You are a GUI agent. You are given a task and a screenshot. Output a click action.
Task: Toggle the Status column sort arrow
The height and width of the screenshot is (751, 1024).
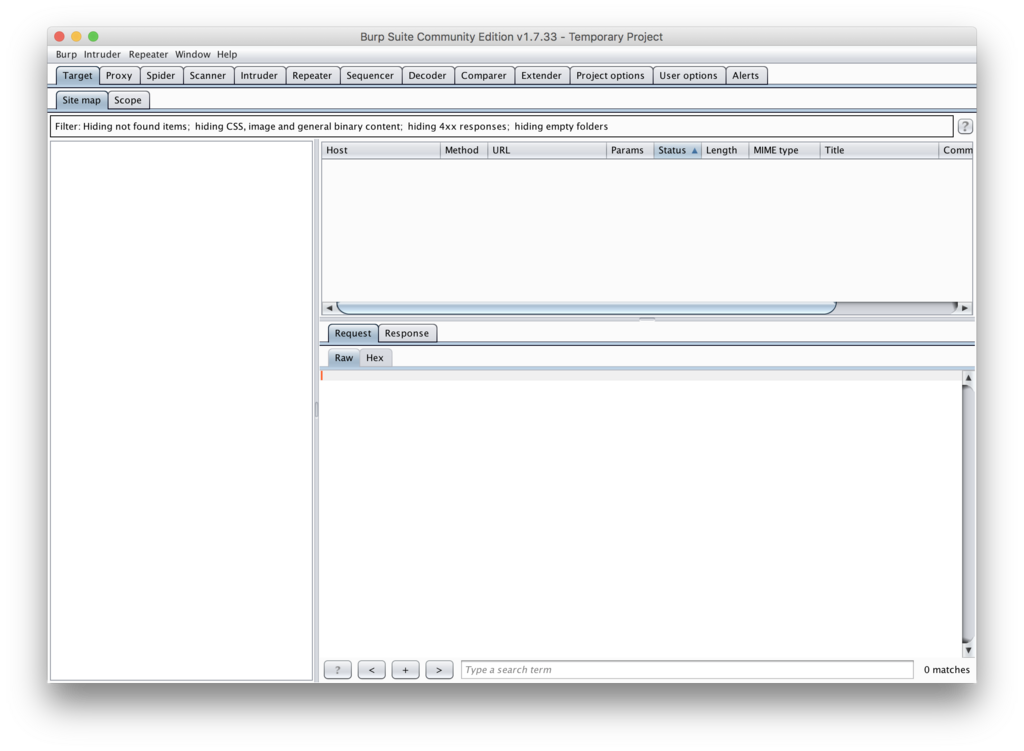coord(694,150)
